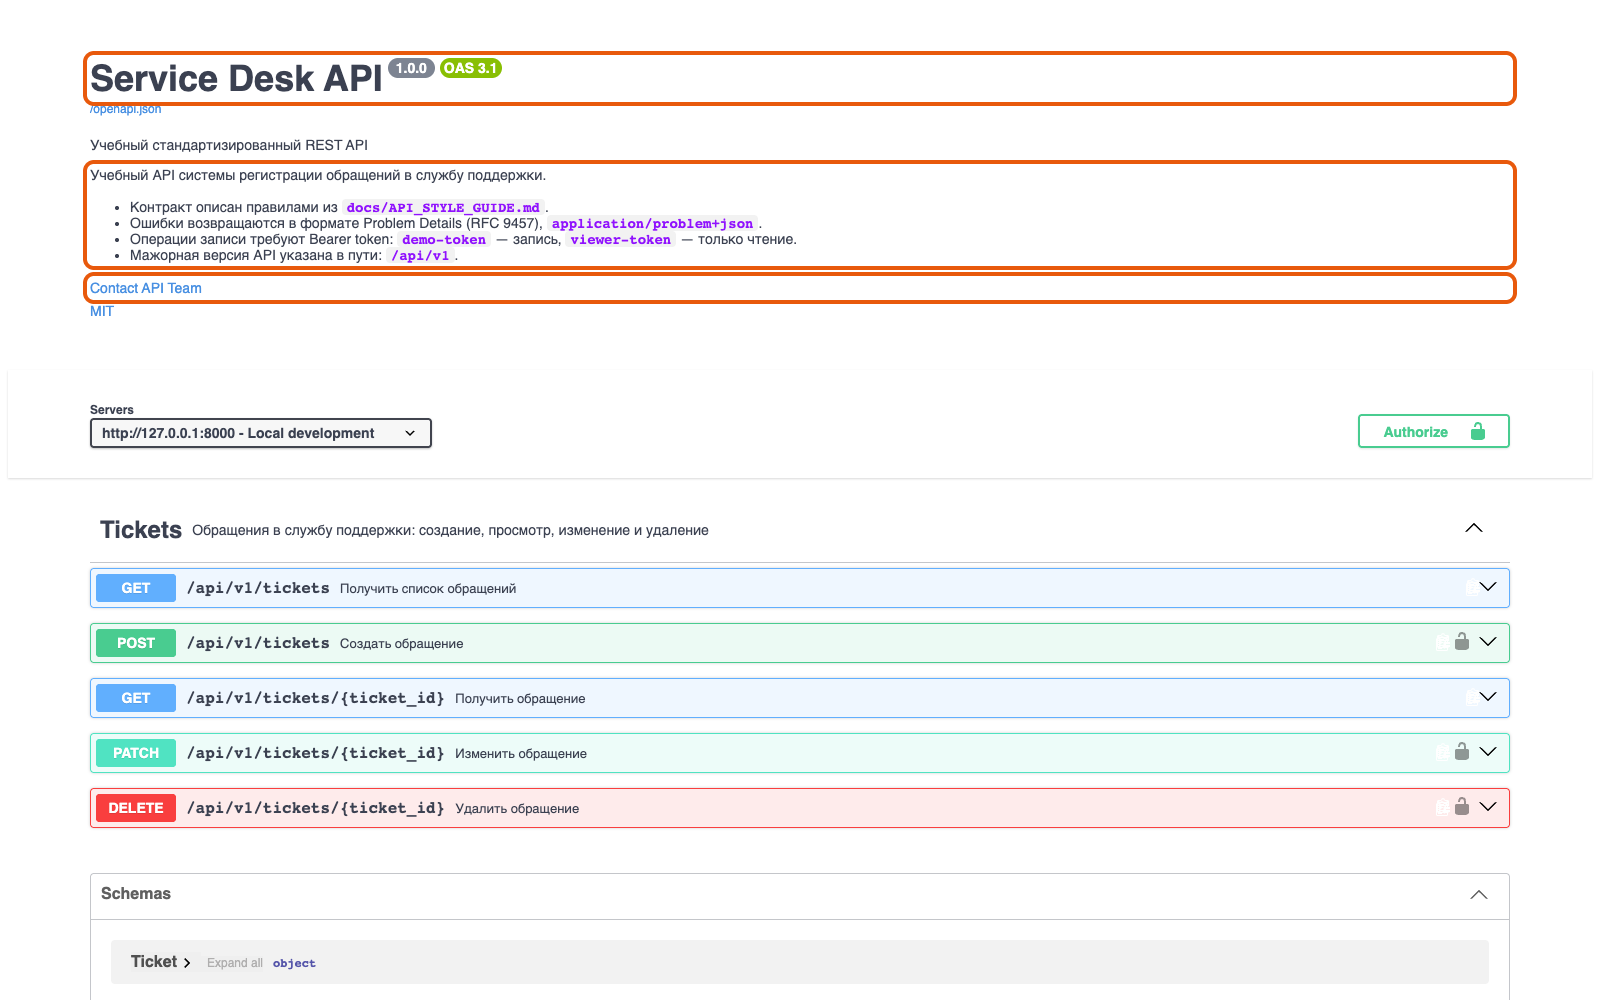Open the Contact API Team link
This screenshot has height=1000, width=1600.
pos(146,288)
